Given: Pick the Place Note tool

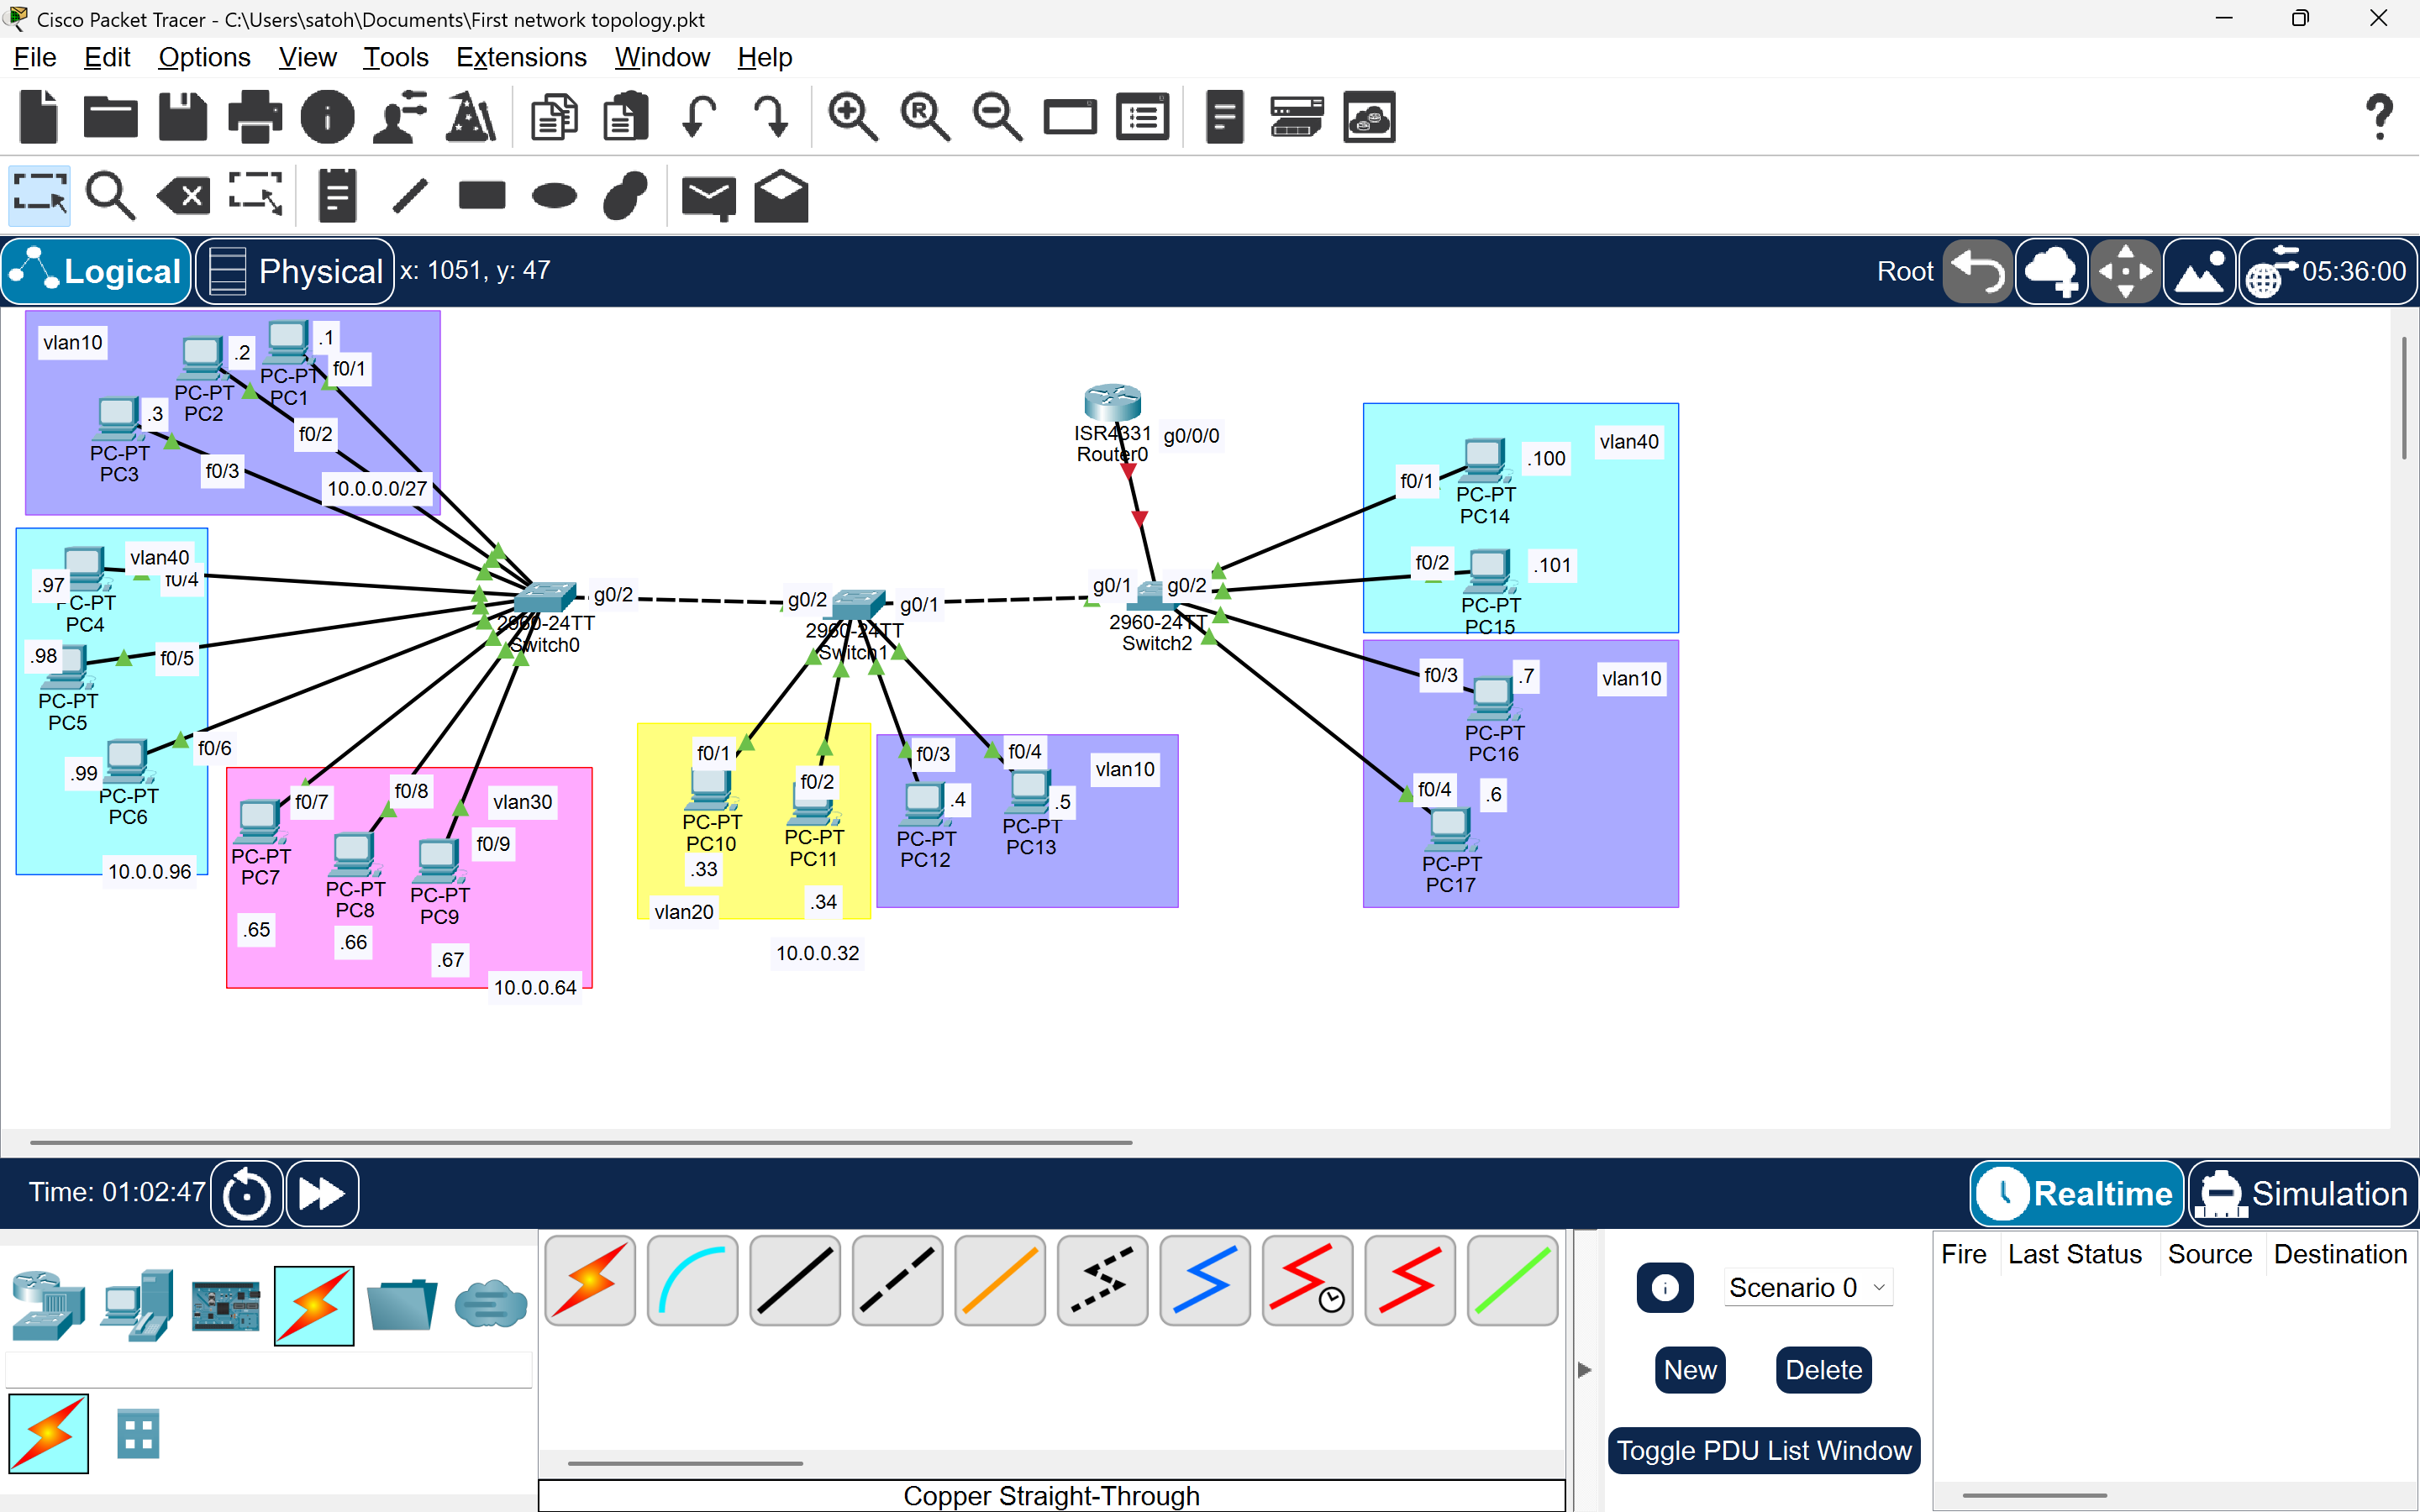Looking at the screenshot, I should (336, 196).
